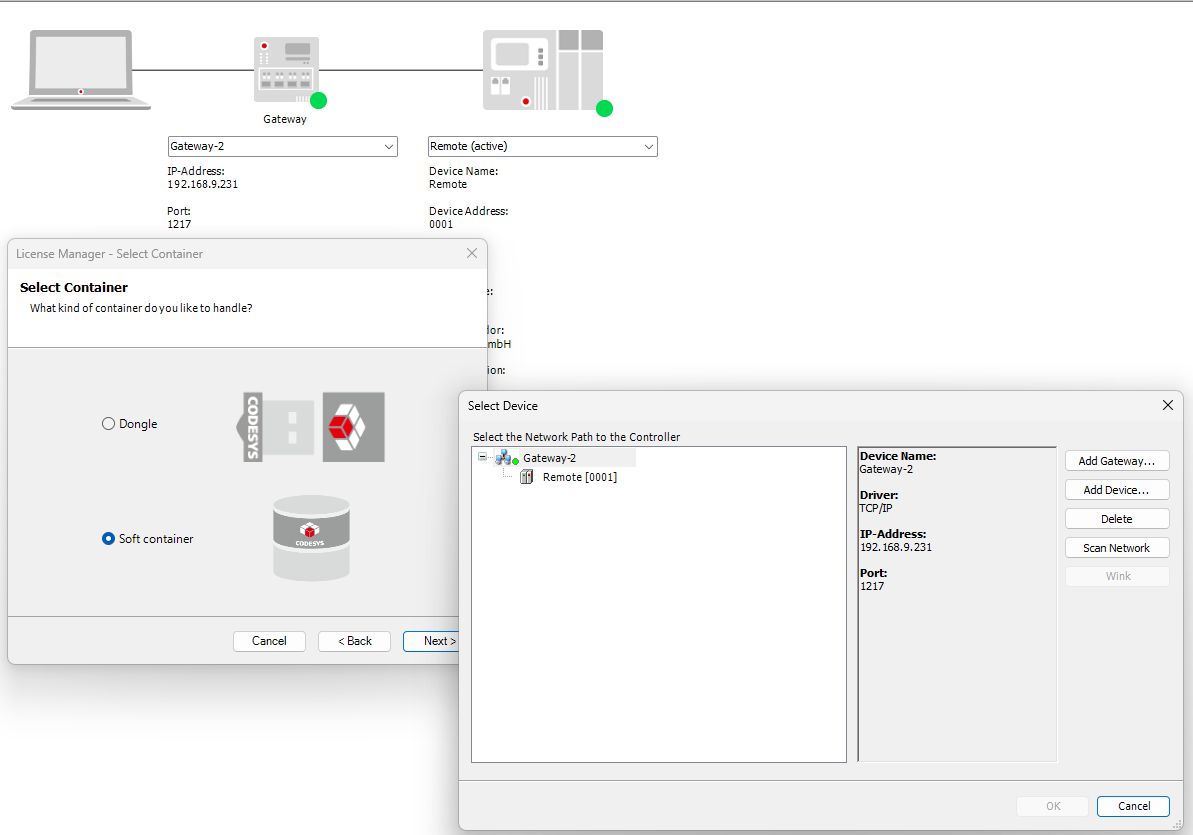Click the CODESYS soft container database image
This screenshot has height=835, width=1193.
pos(311,538)
